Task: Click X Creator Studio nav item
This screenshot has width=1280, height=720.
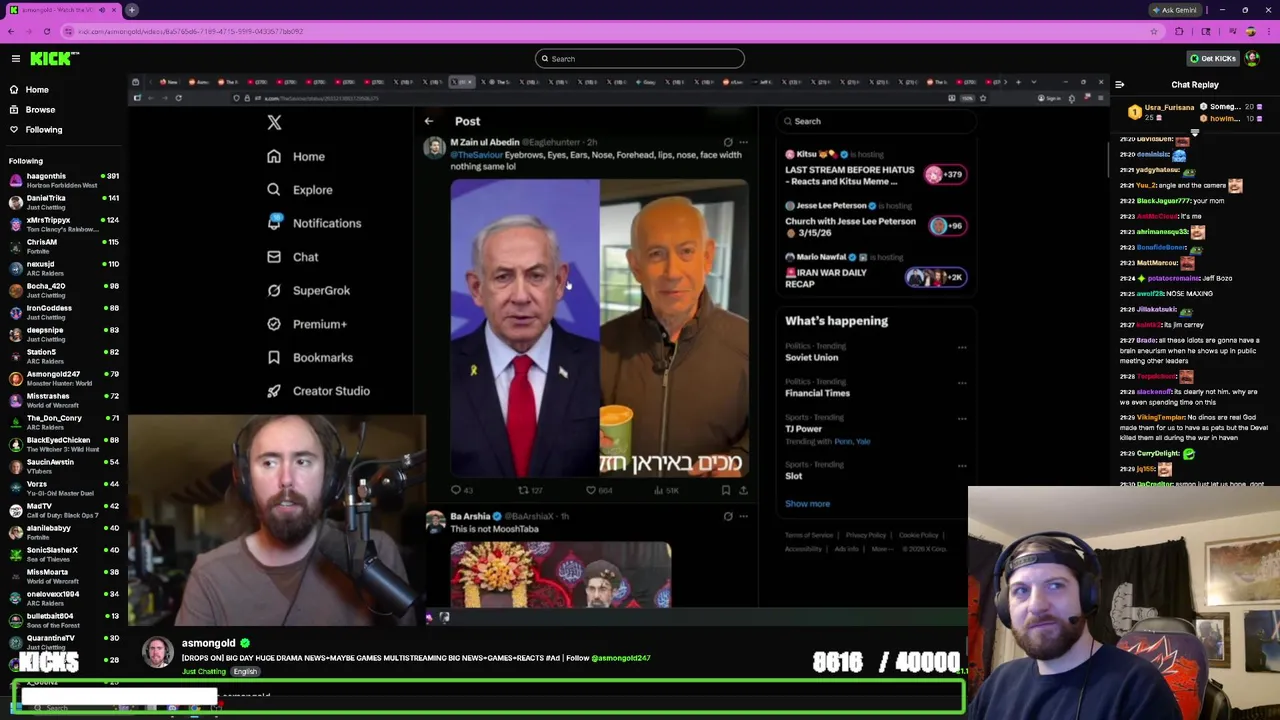Action: [318, 391]
